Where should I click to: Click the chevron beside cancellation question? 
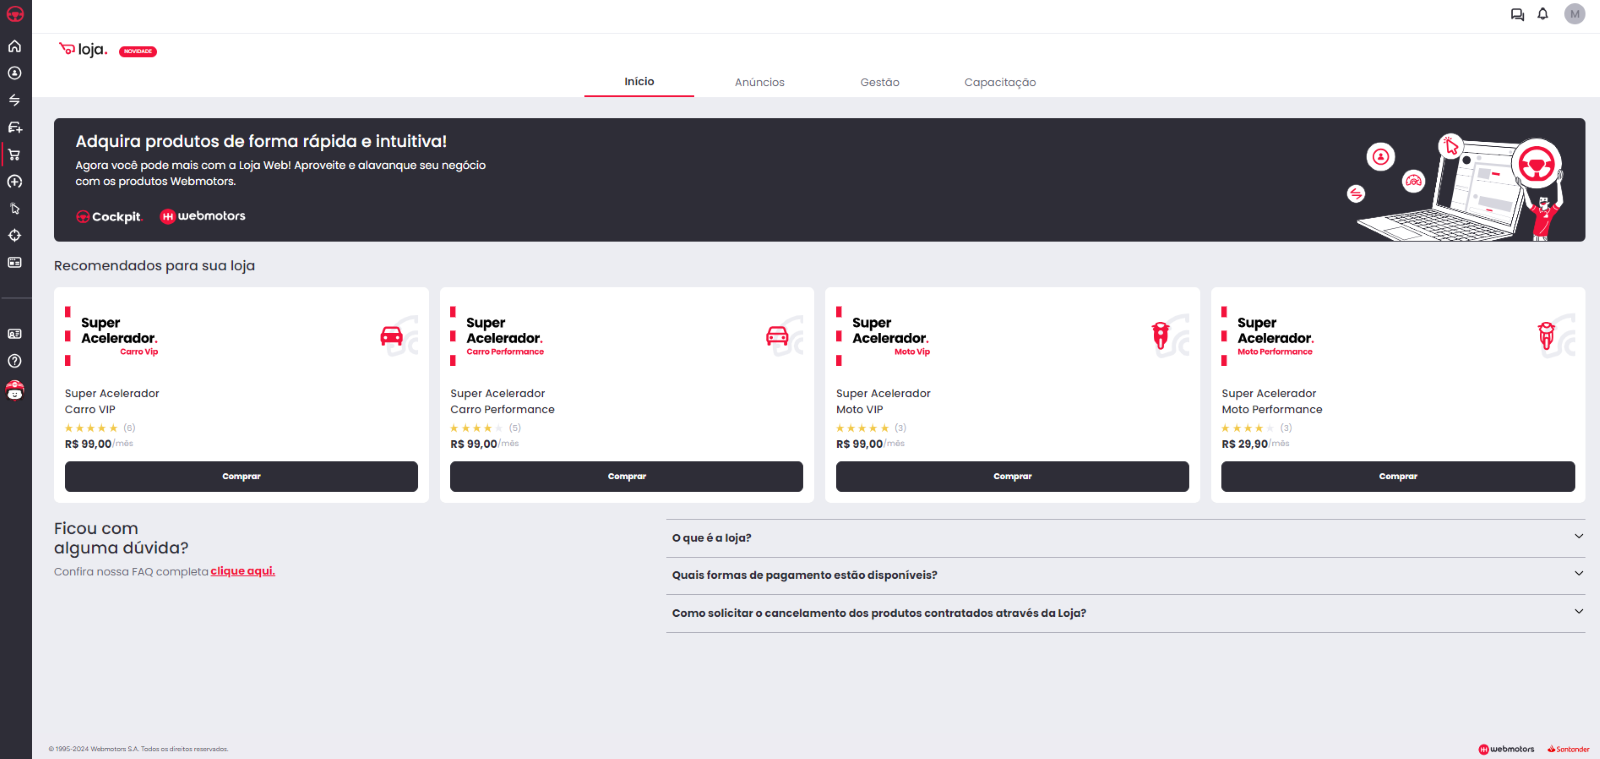1579,611
